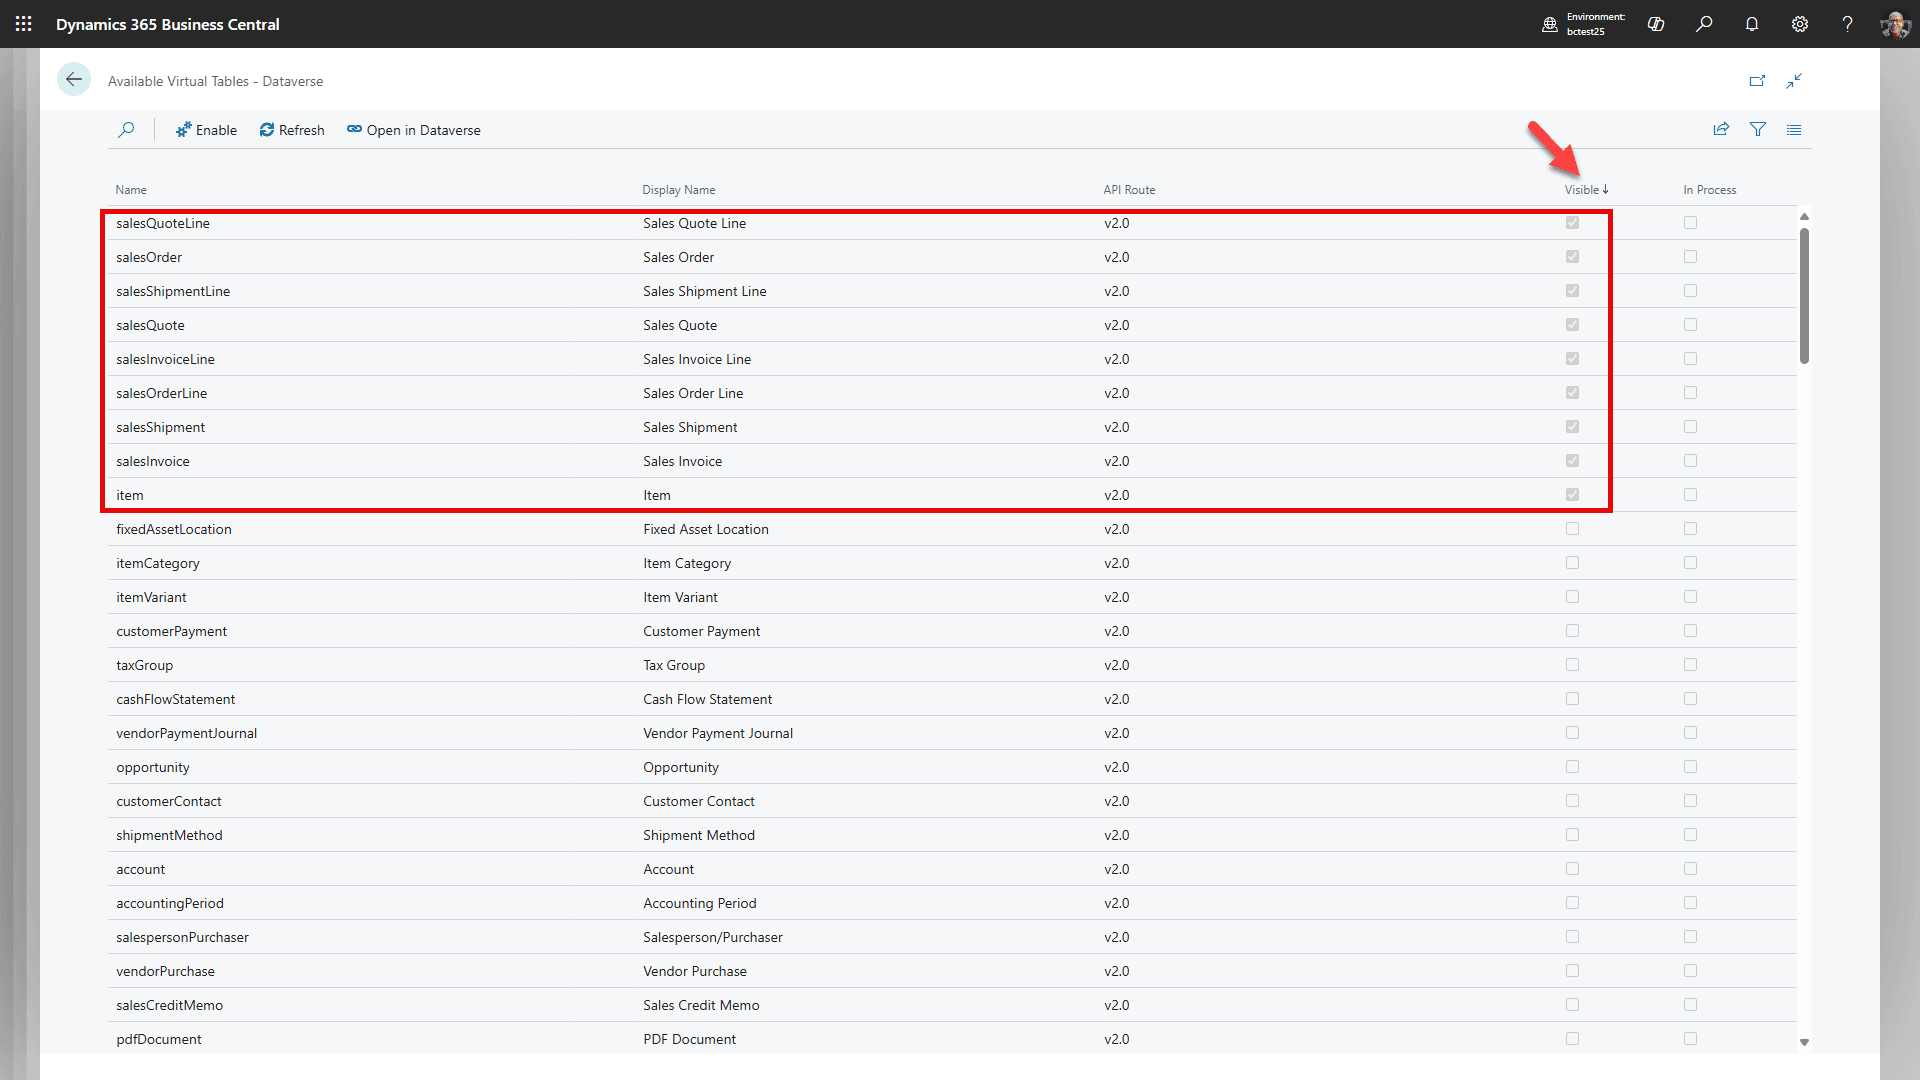Image resolution: width=1920 pixels, height=1080 pixels.
Task: Open notifications bell icon
Action: (x=1752, y=24)
